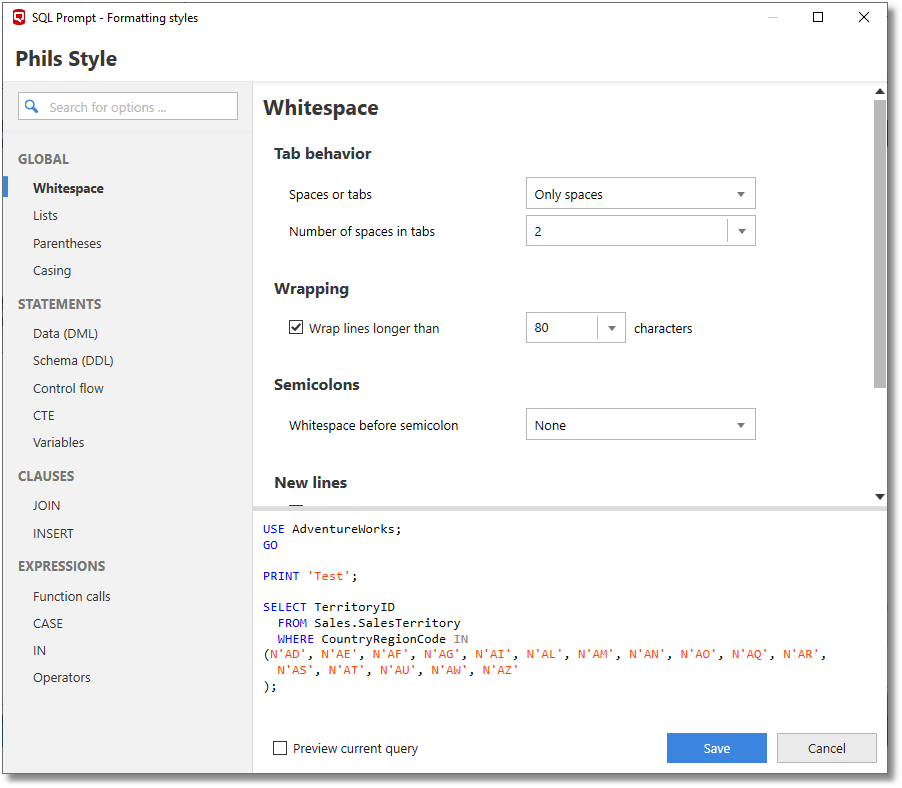
Task: Open the IN expression options
Action: tap(39, 651)
